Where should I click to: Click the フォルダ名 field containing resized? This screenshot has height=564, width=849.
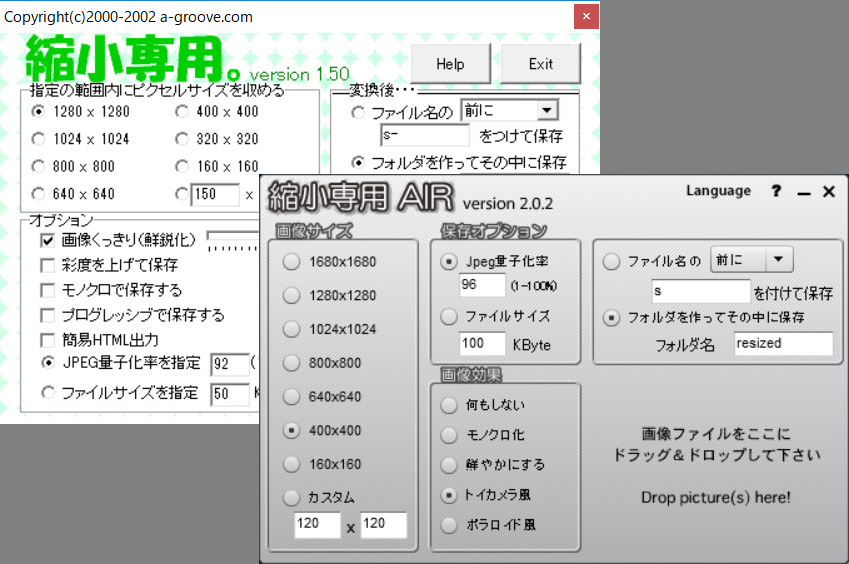pyautogui.click(x=783, y=344)
